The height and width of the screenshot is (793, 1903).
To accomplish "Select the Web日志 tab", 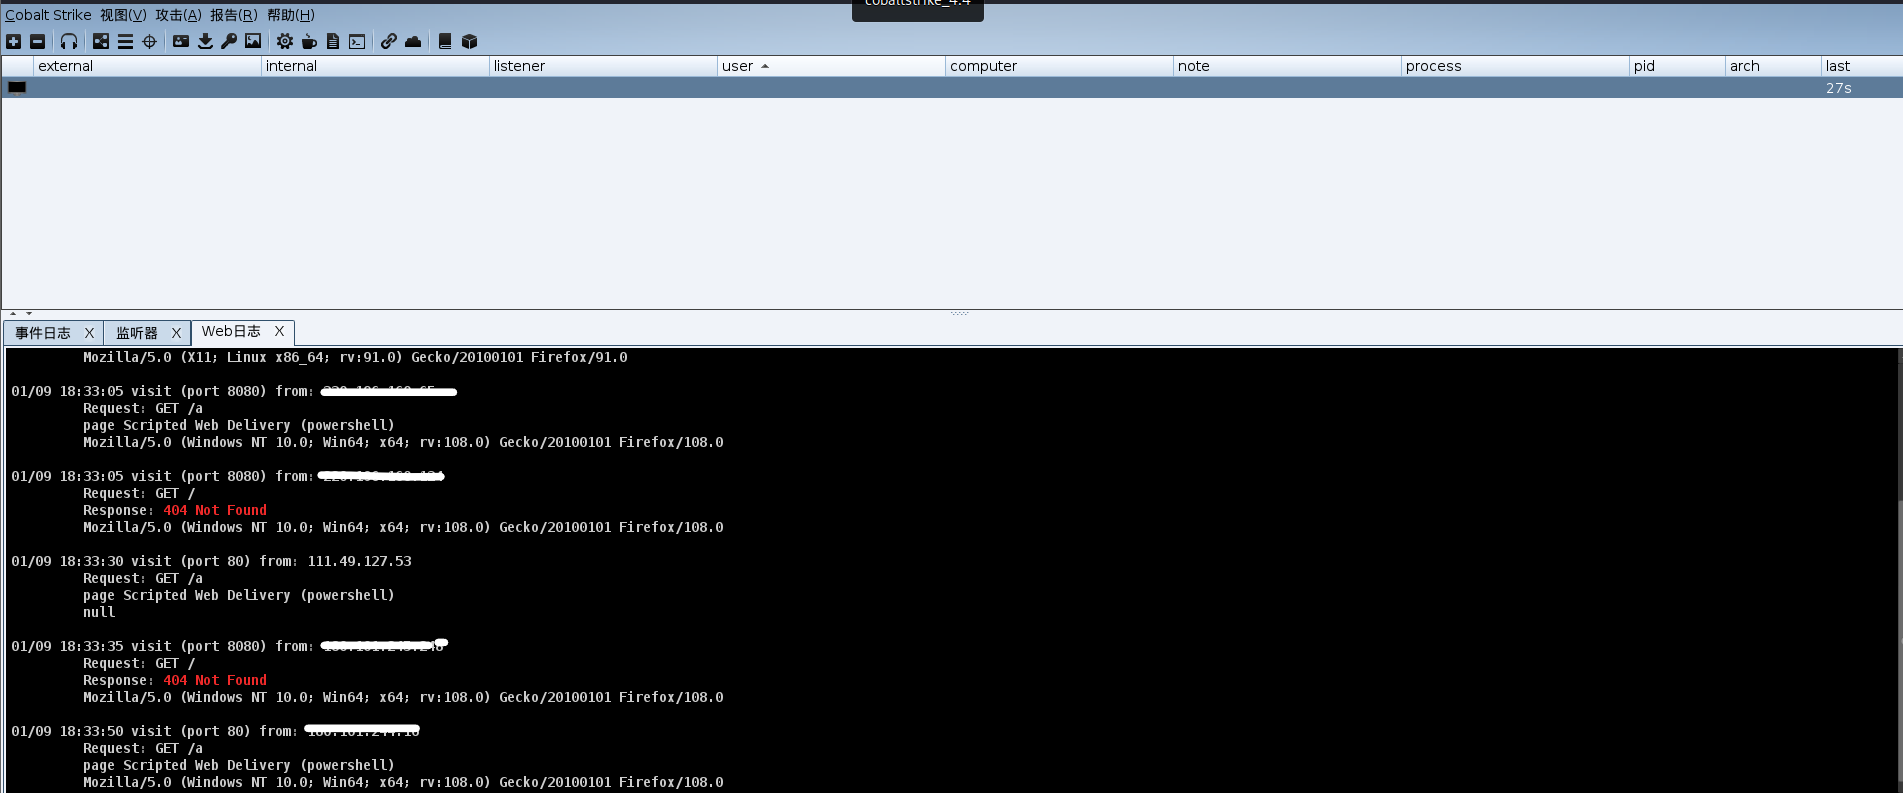I will tap(231, 331).
